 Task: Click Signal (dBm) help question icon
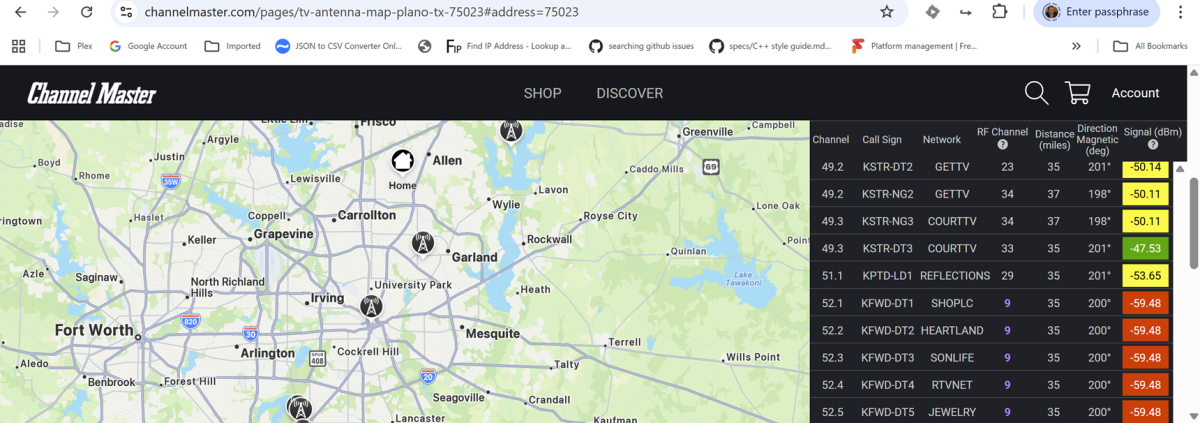coord(1153,145)
